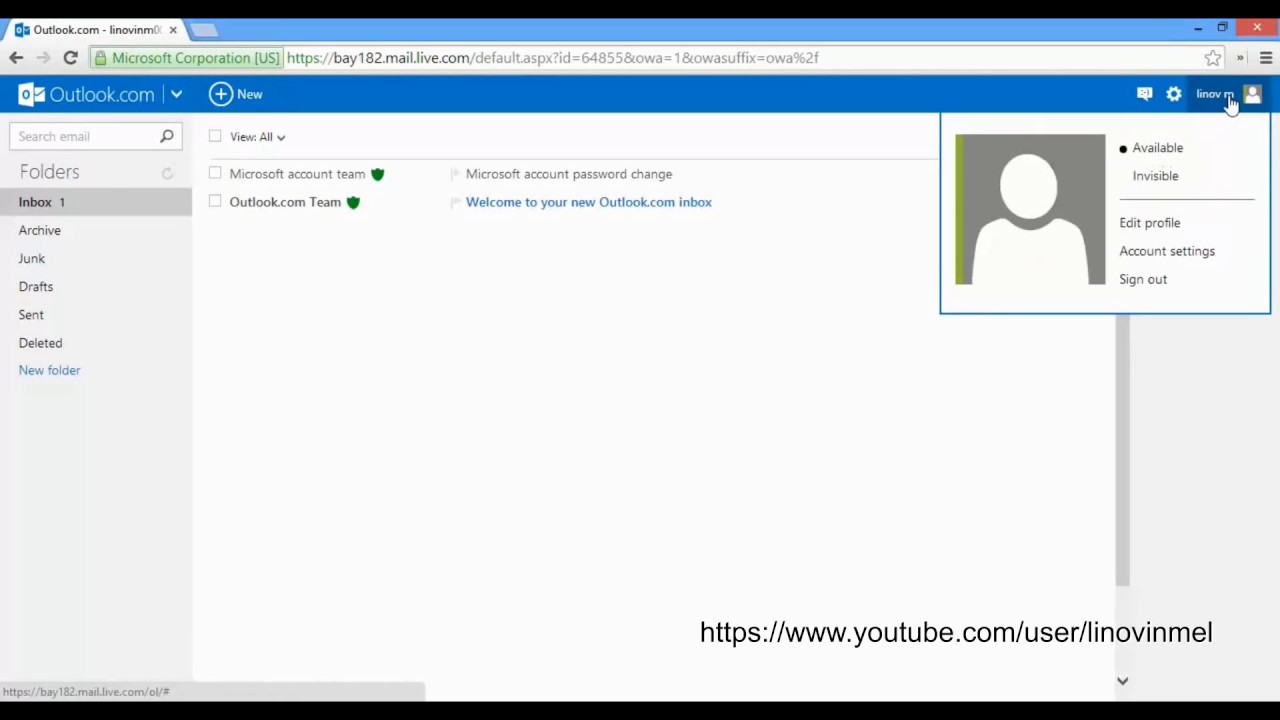Click the Microsoft Corporation security badge
The image size is (1280, 720).
point(187,58)
